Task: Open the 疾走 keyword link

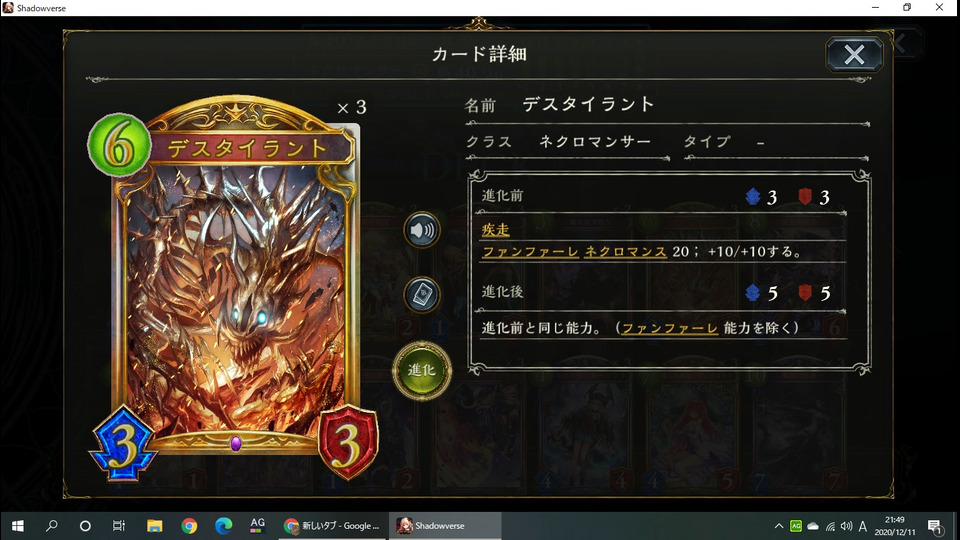Action: pos(495,230)
